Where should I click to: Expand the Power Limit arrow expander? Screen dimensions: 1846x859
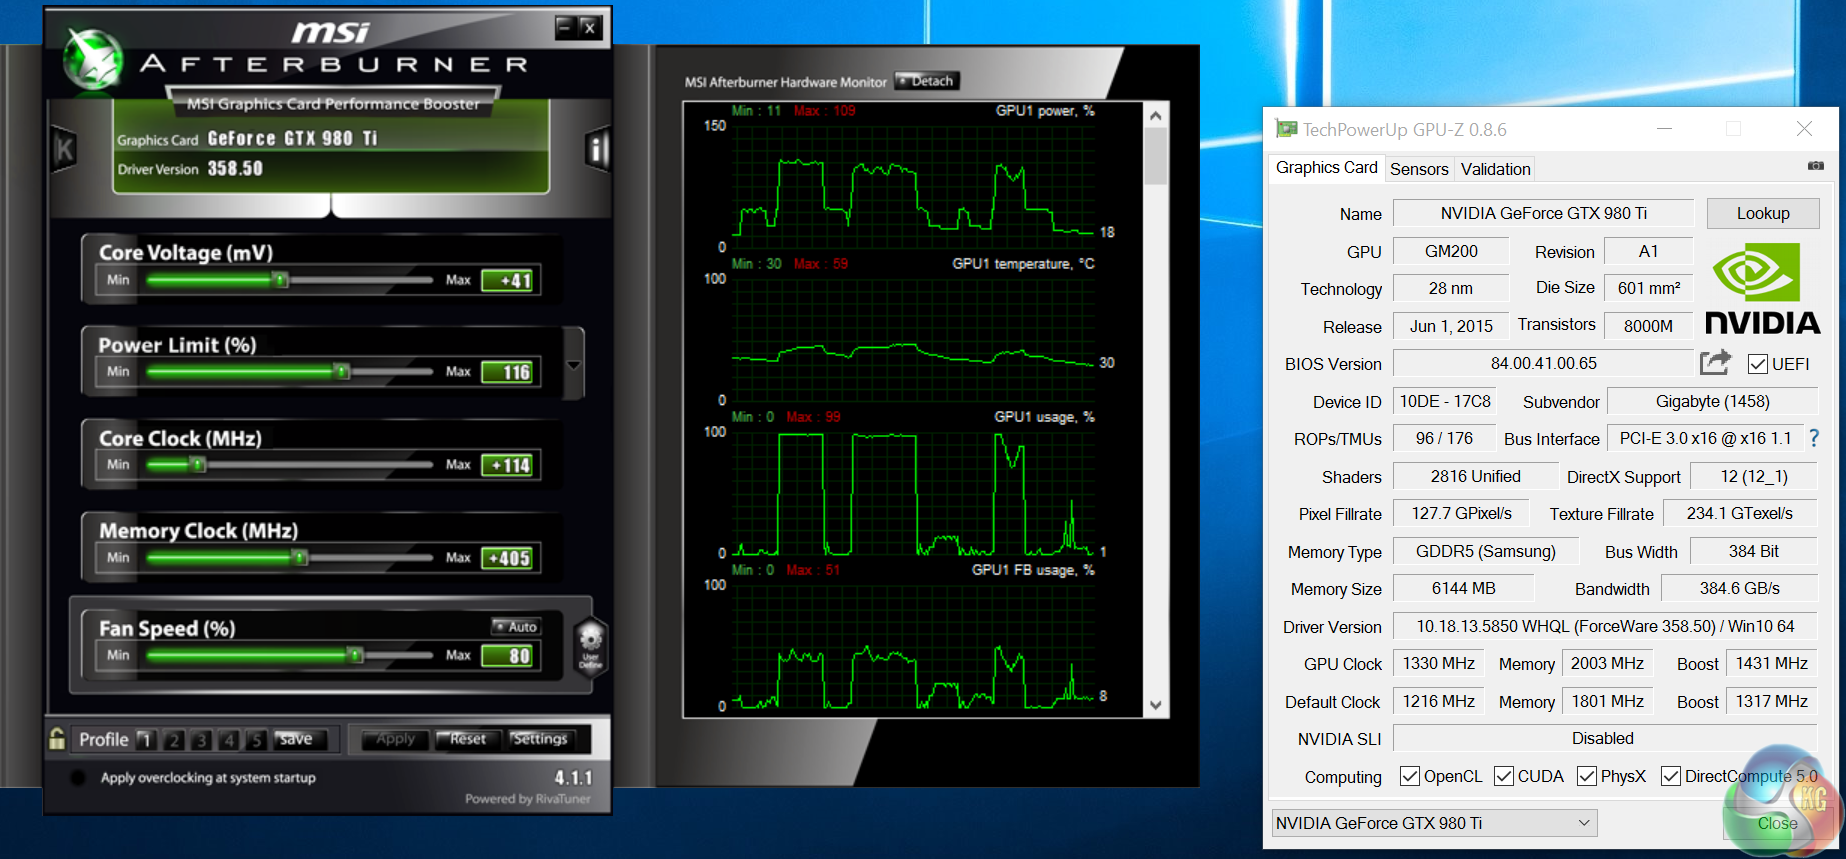[x=573, y=365]
